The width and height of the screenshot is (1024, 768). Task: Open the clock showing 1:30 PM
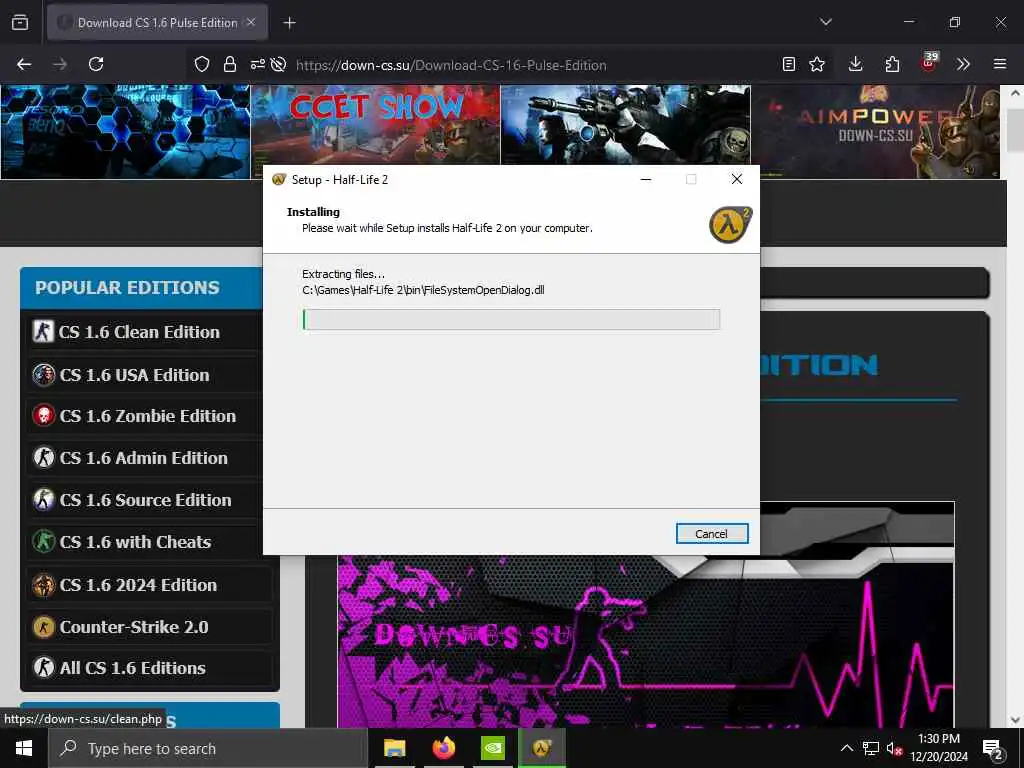[939, 748]
